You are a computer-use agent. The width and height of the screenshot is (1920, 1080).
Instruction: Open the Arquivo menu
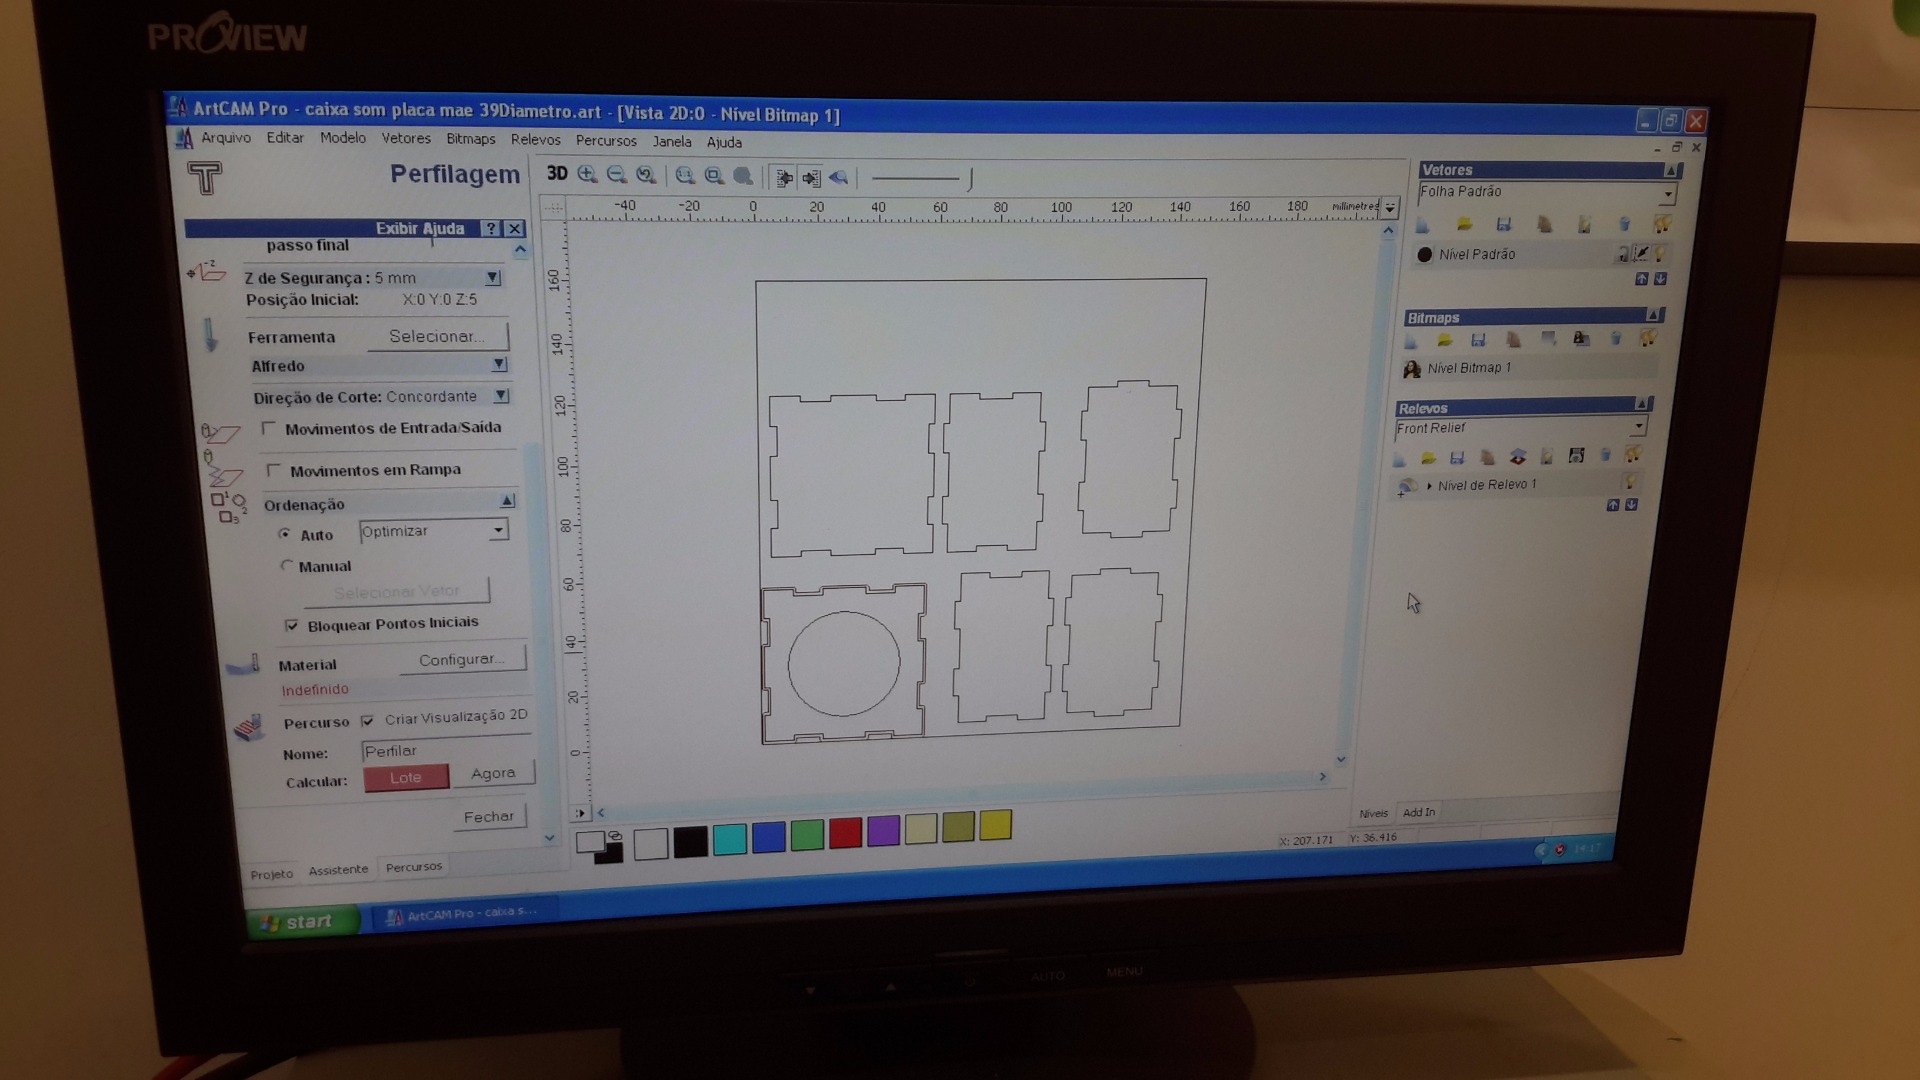point(226,138)
